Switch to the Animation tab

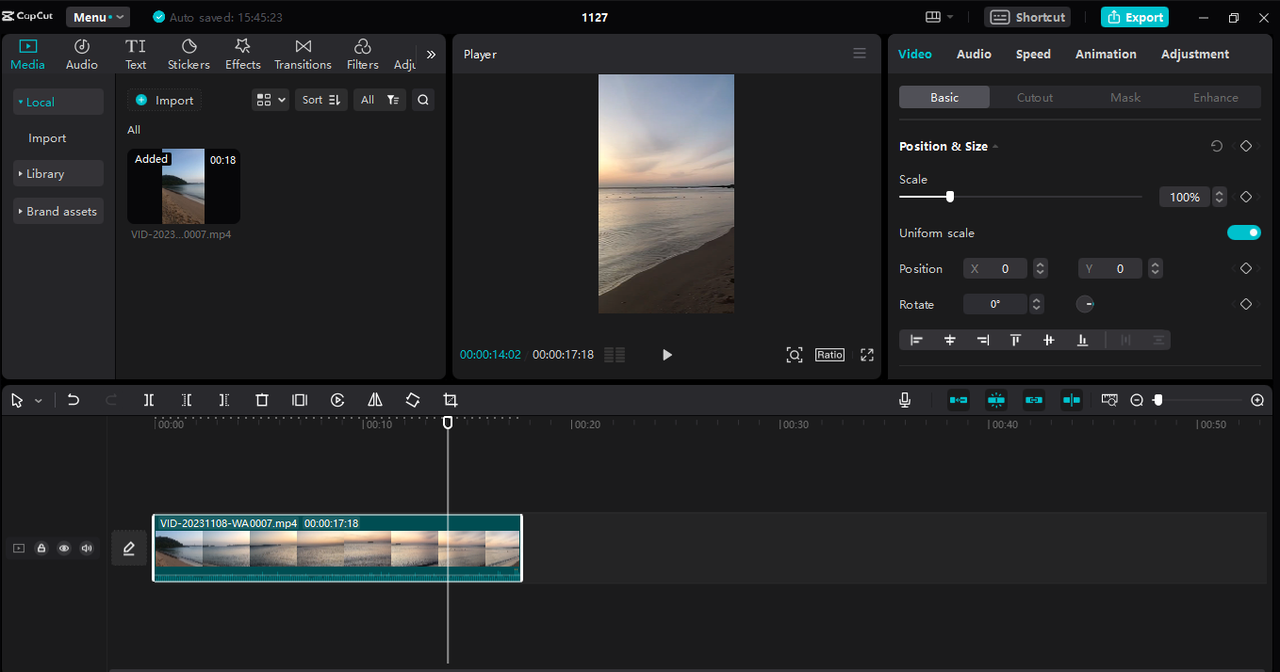tap(1105, 54)
